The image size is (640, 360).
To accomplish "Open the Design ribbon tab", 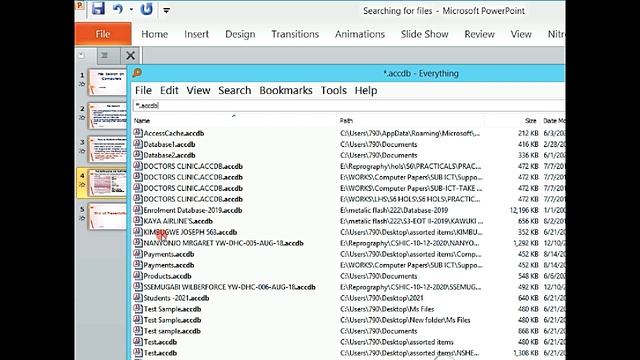I will click(x=240, y=34).
